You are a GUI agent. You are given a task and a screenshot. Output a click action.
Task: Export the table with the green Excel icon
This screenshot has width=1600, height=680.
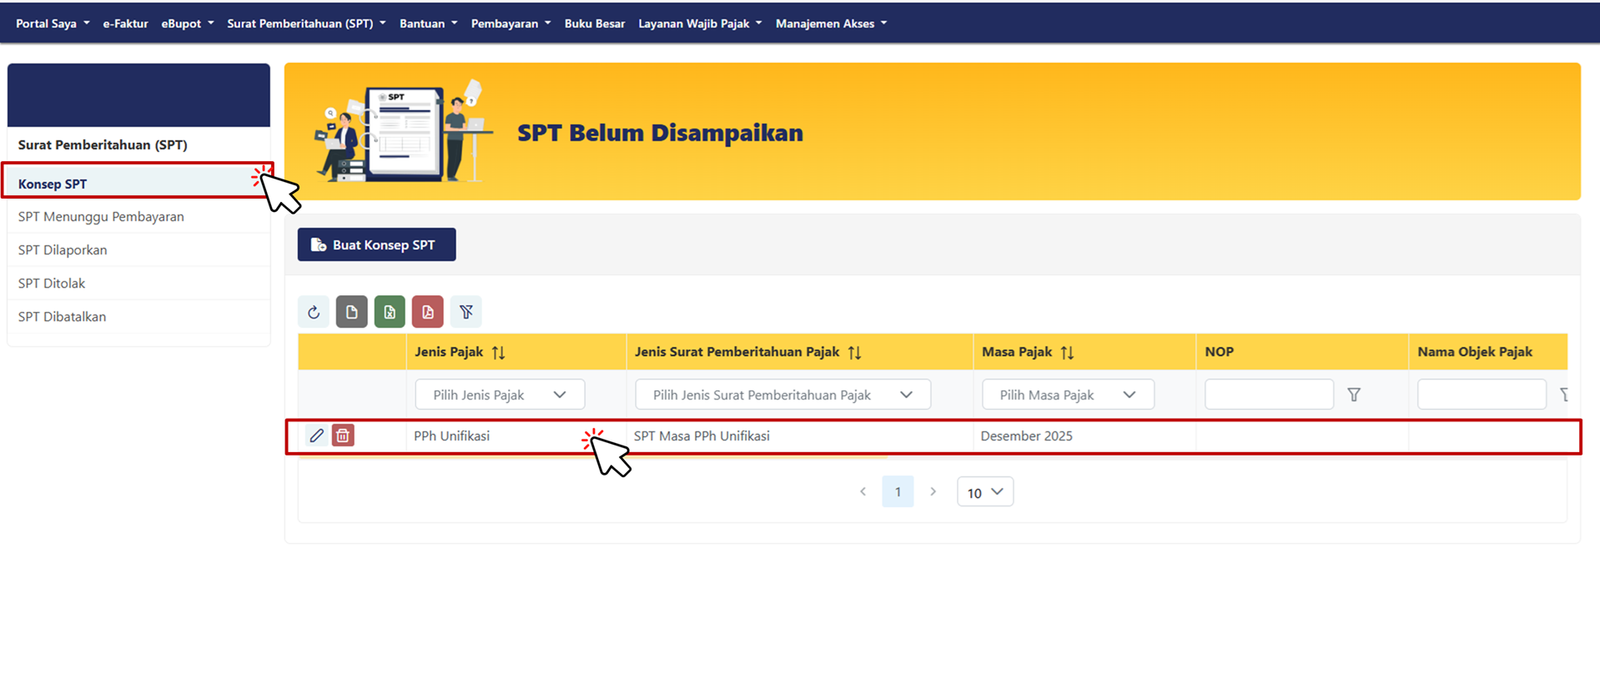[390, 312]
